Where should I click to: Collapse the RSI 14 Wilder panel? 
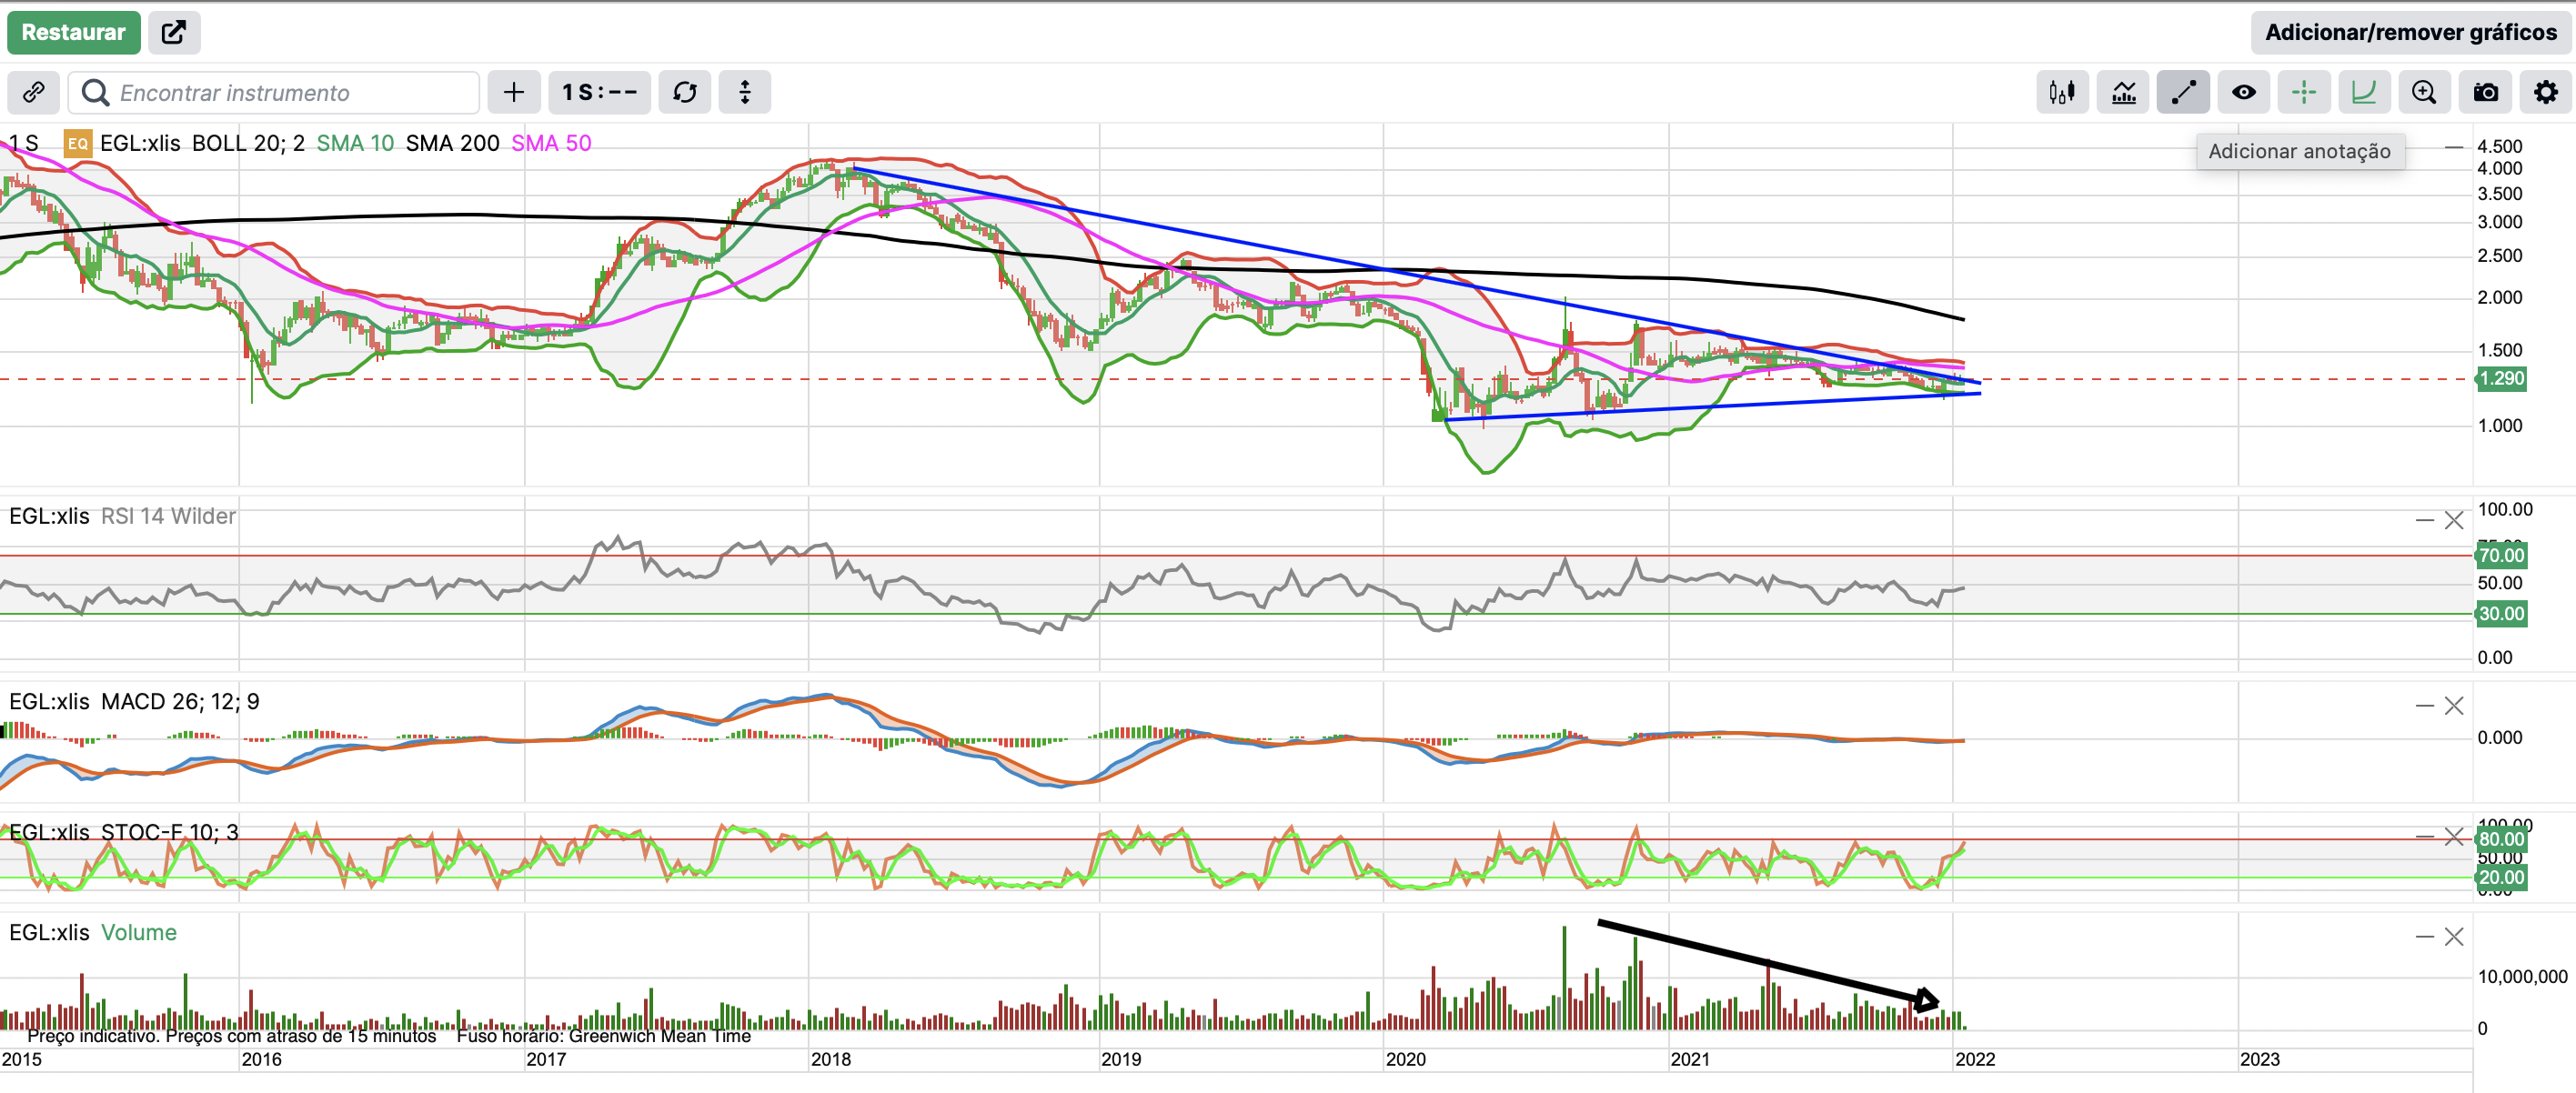click(x=2424, y=520)
